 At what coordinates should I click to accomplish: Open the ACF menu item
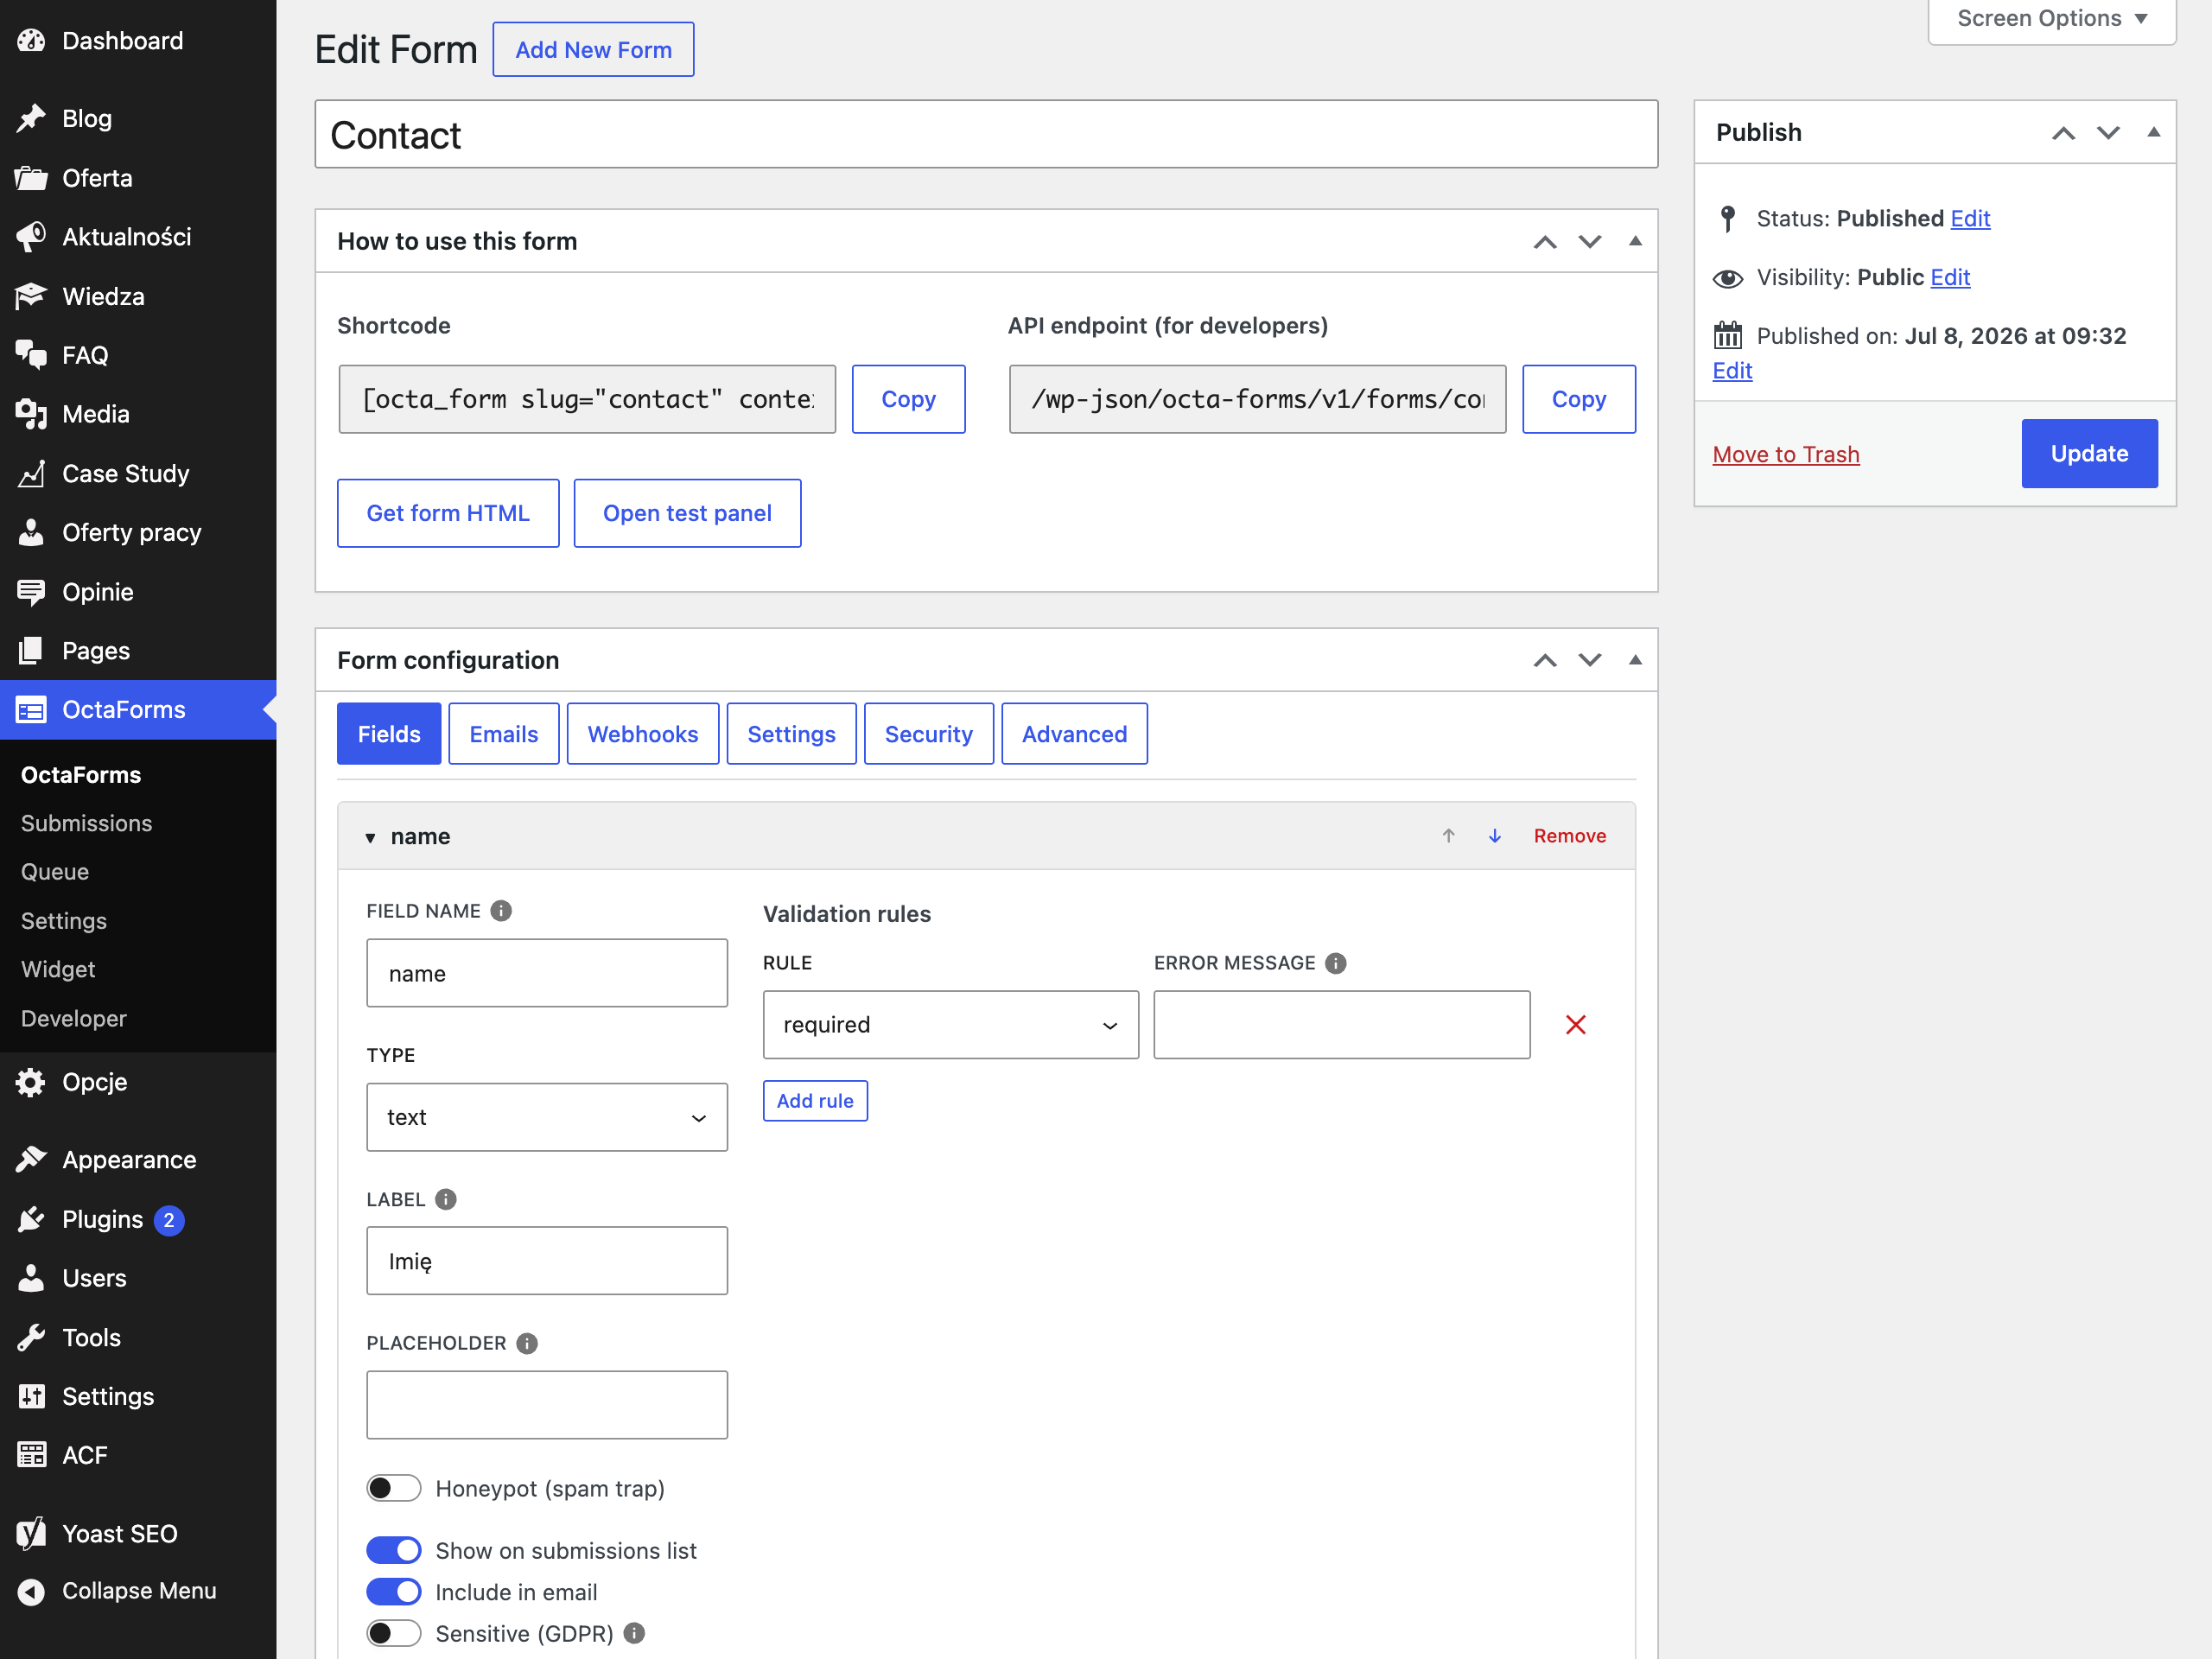pos(138,1455)
